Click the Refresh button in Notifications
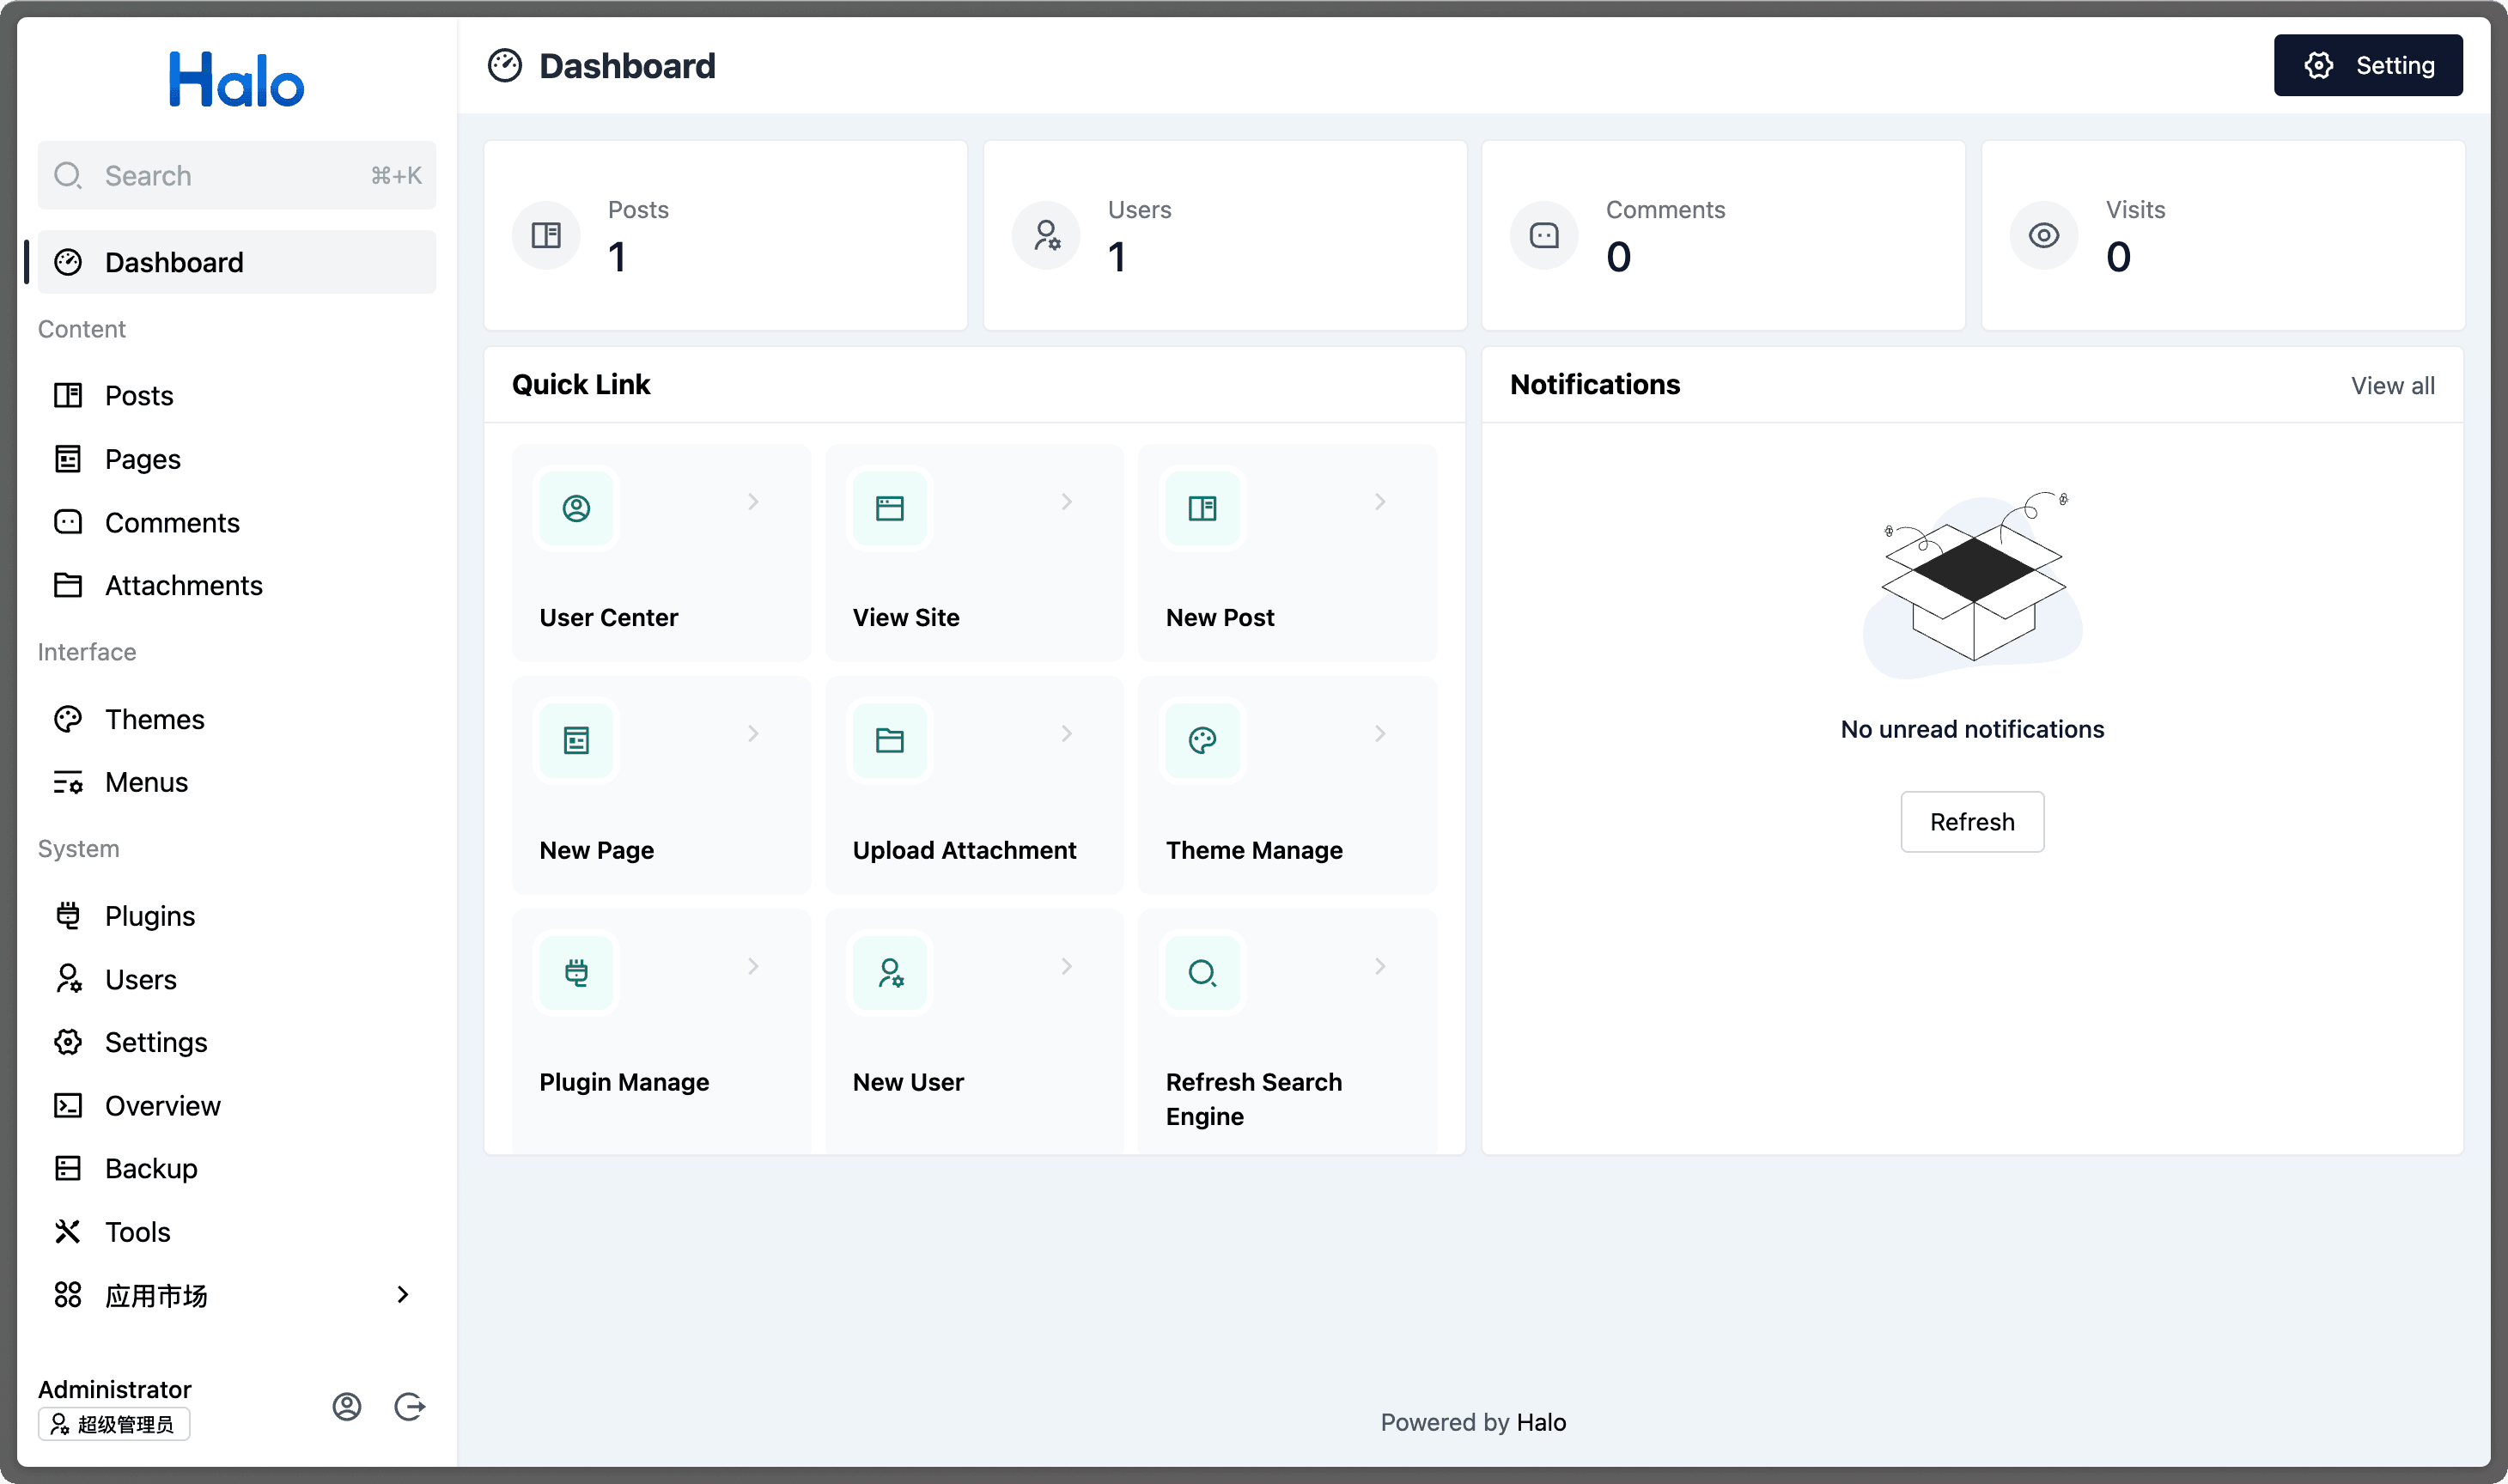 tap(1971, 820)
